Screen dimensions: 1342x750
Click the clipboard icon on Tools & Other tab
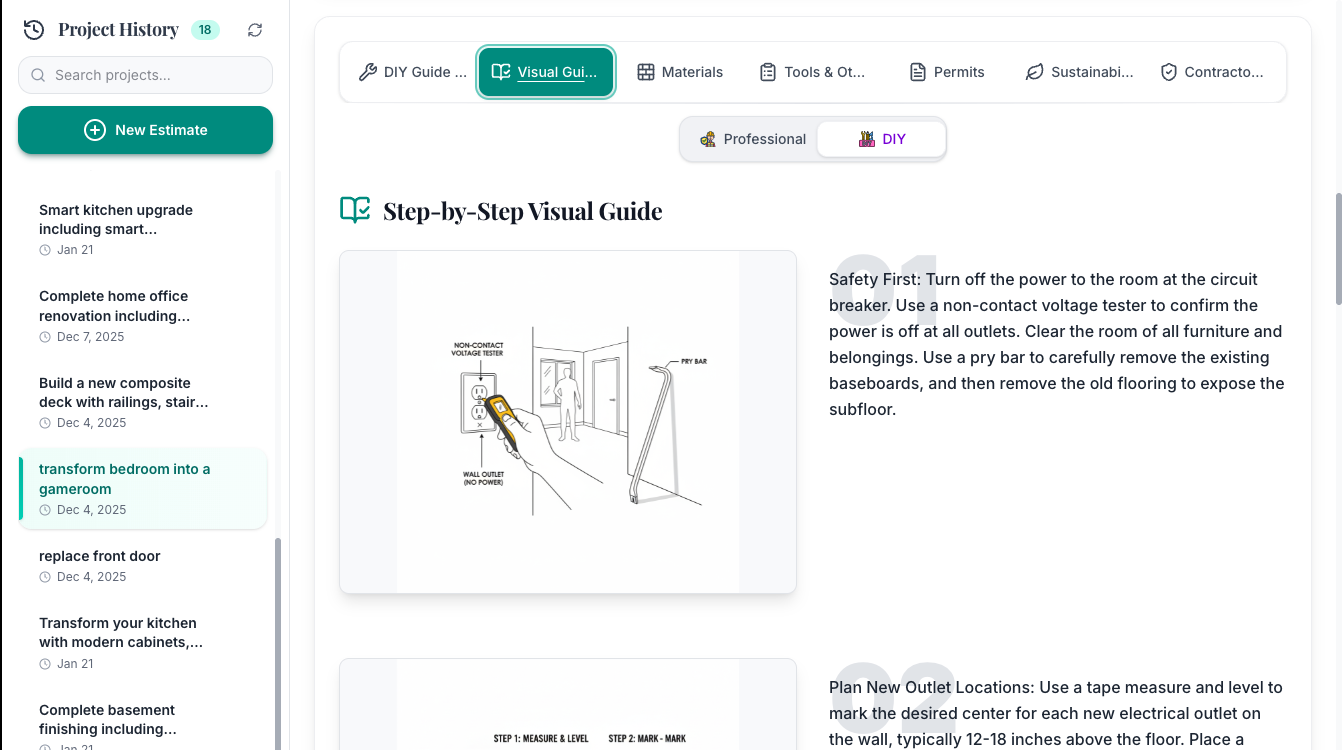pyautogui.click(x=768, y=71)
